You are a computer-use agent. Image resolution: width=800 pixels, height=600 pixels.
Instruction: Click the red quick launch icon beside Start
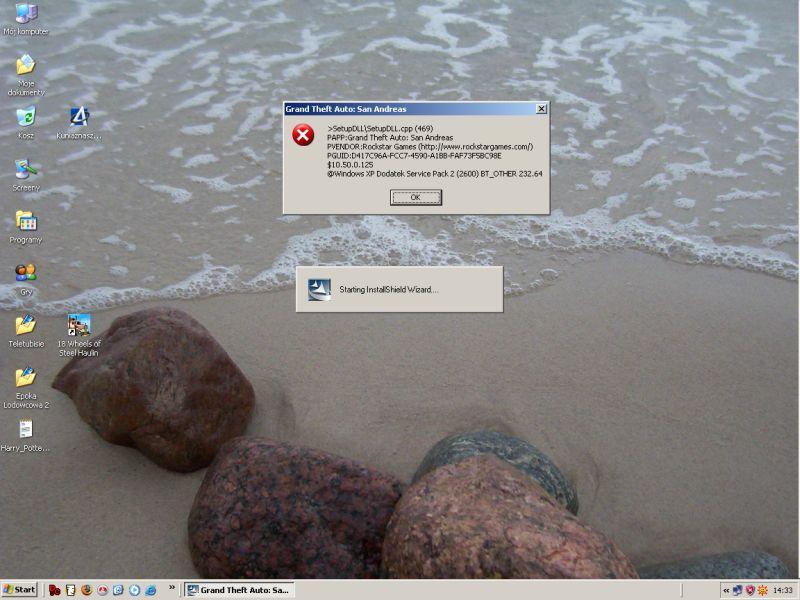(55, 590)
